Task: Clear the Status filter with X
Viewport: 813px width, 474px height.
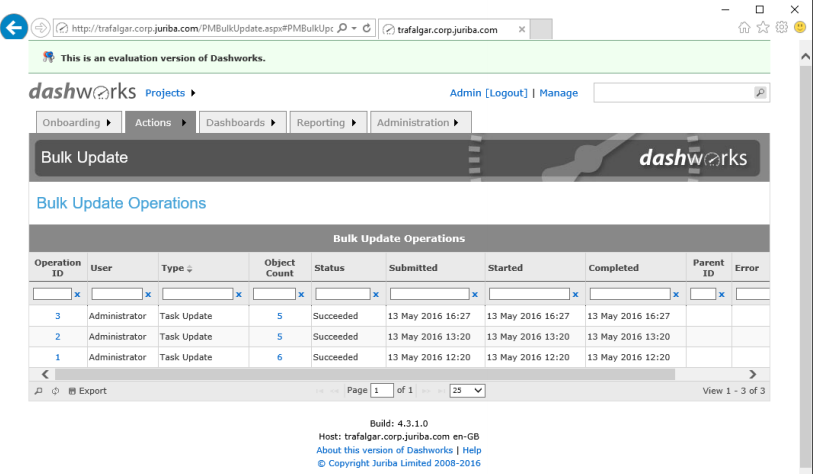Action: 375,295
